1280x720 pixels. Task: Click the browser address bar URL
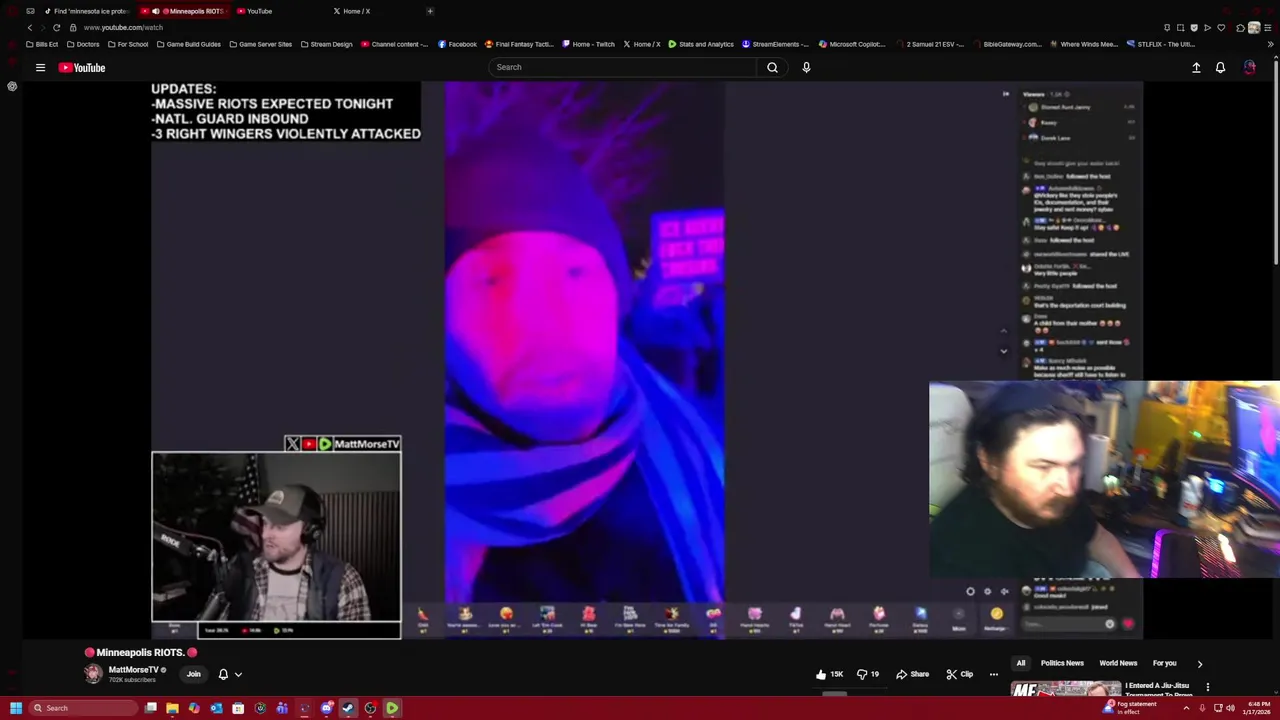pos(123,27)
